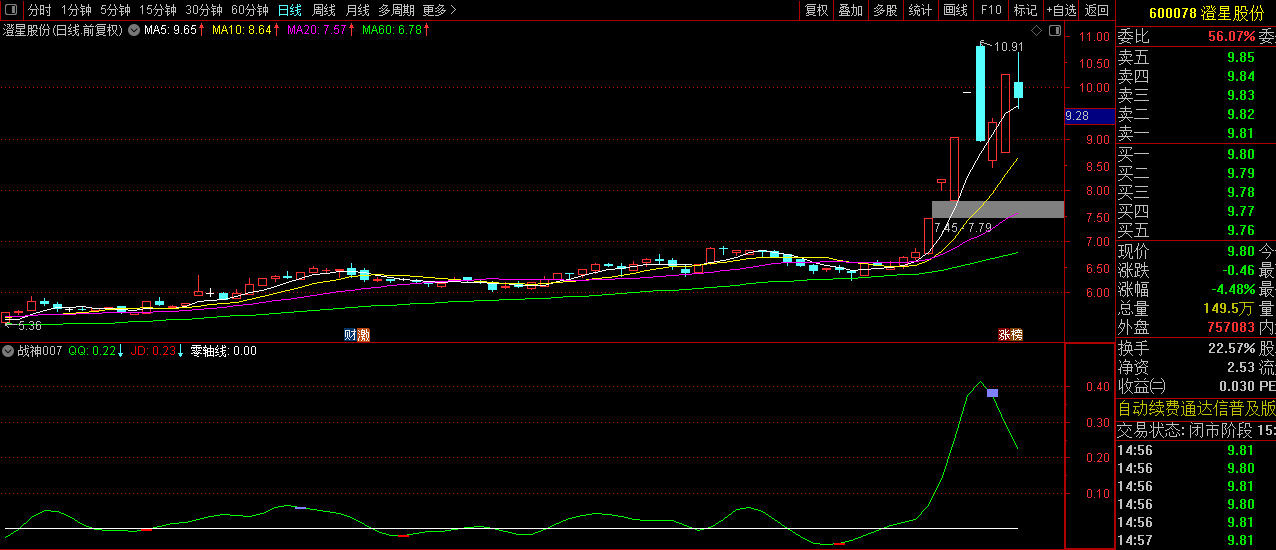The height and width of the screenshot is (550, 1276).
Task: Open F10 company information
Action: pyautogui.click(x=991, y=10)
